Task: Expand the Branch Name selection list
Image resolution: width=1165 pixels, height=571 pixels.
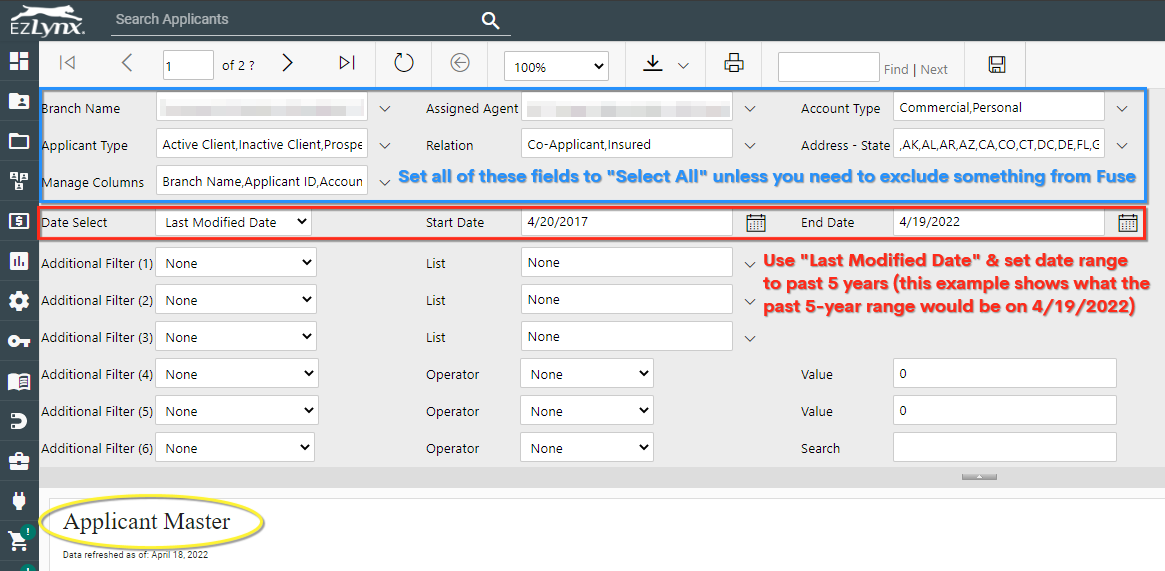Action: [384, 109]
